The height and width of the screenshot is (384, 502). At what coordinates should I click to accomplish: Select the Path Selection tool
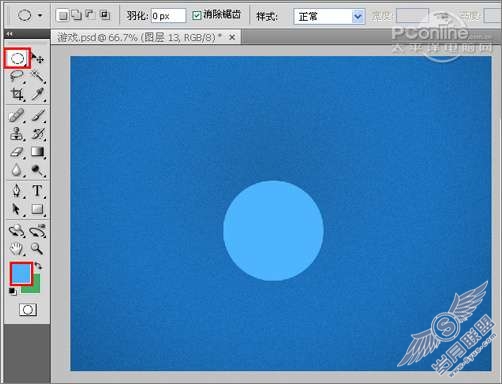pyautogui.click(x=17, y=210)
